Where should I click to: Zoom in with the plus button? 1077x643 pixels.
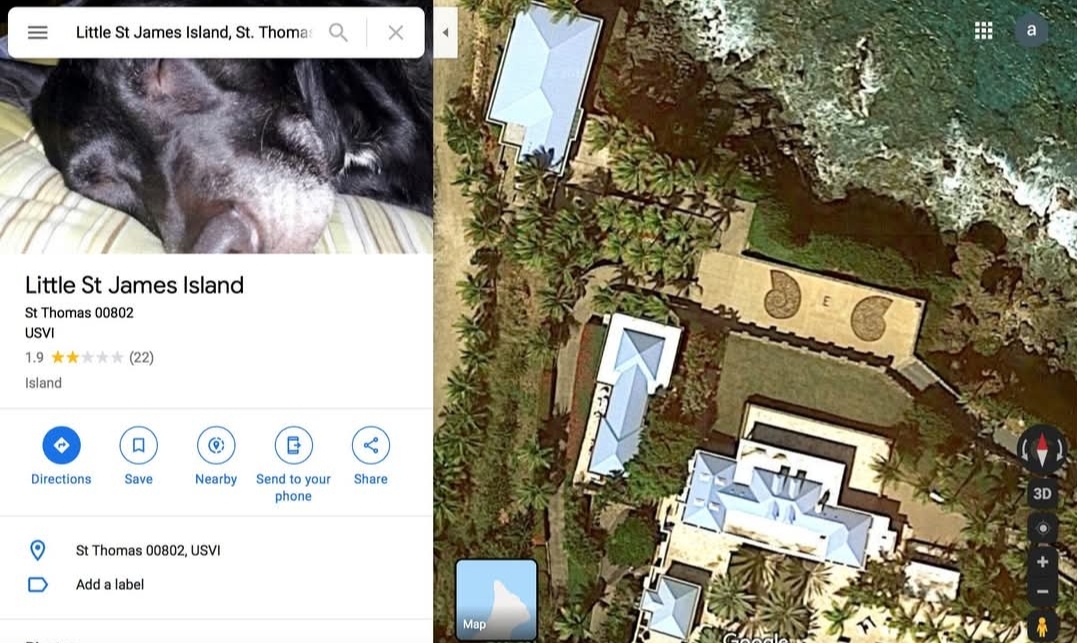point(1042,561)
